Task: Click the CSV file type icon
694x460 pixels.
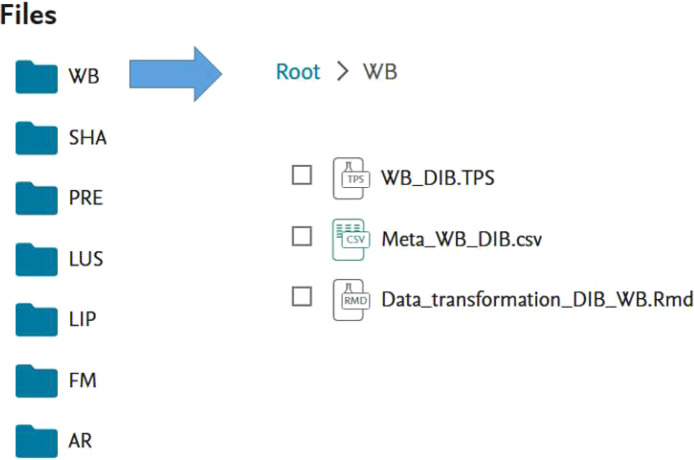Action: [351, 240]
